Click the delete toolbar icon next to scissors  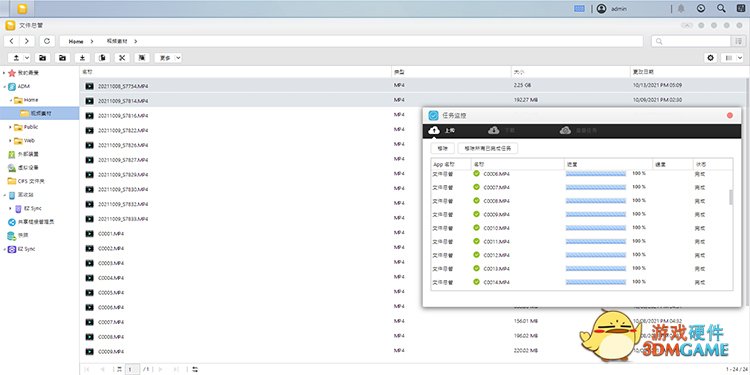142,58
